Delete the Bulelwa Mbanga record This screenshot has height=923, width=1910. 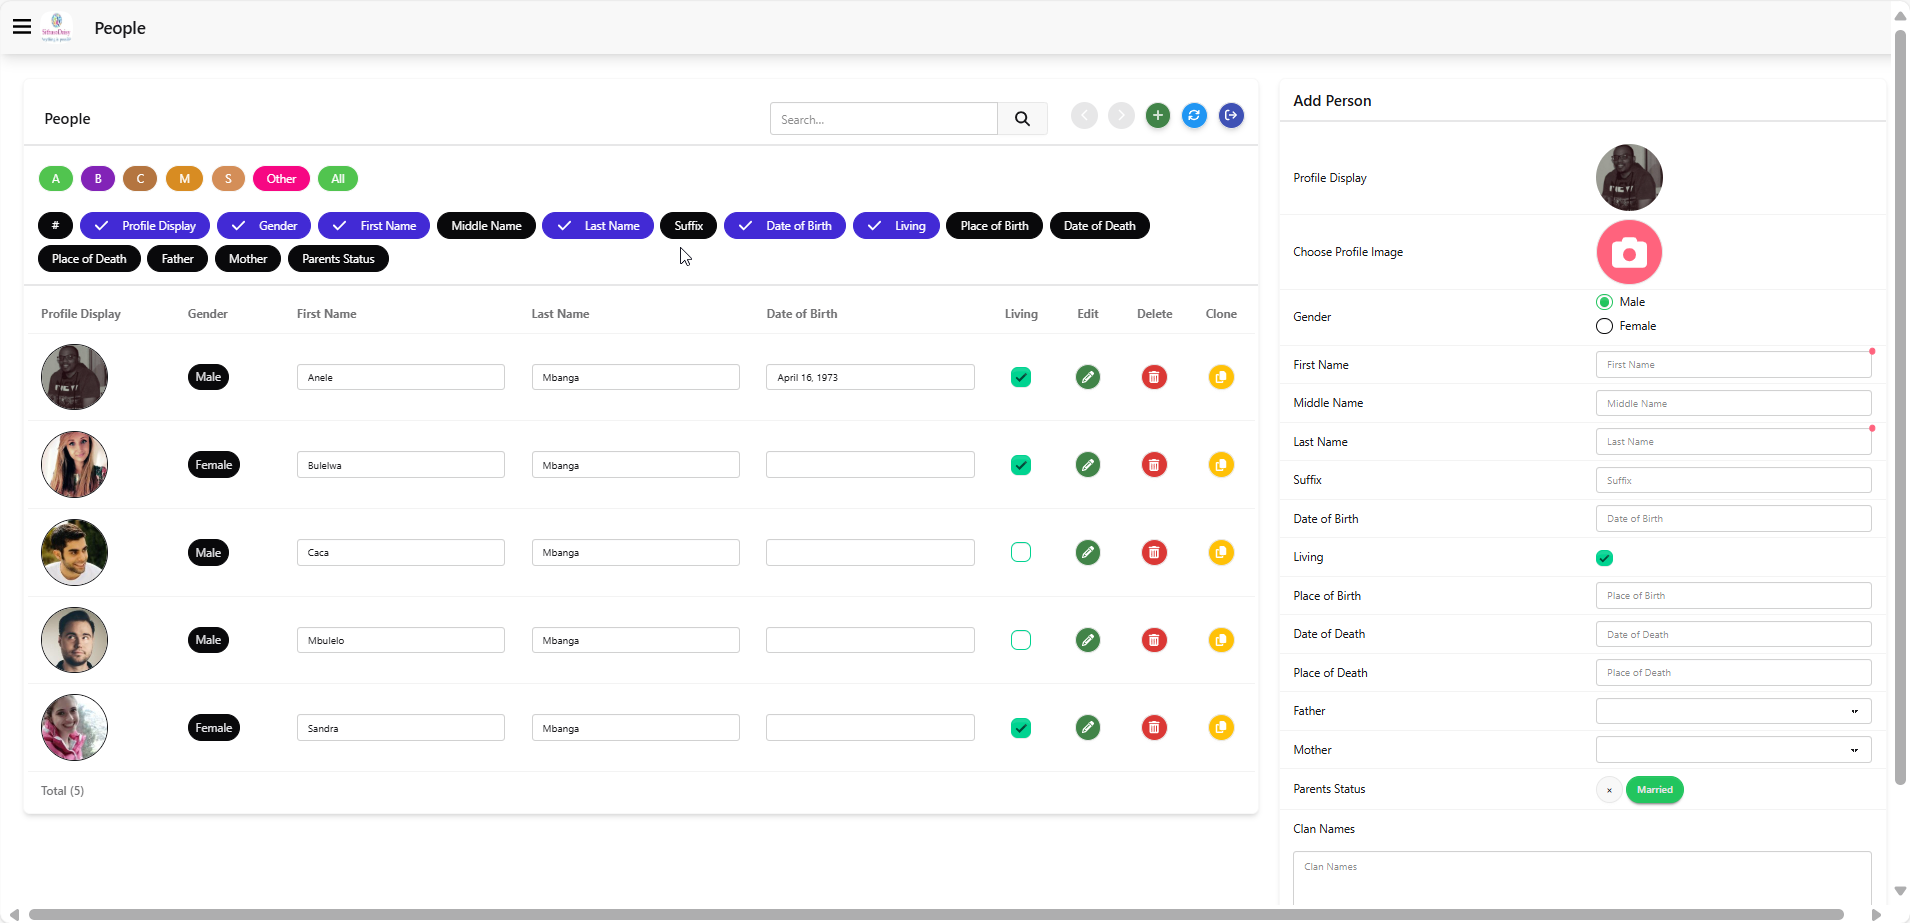[x=1154, y=465]
